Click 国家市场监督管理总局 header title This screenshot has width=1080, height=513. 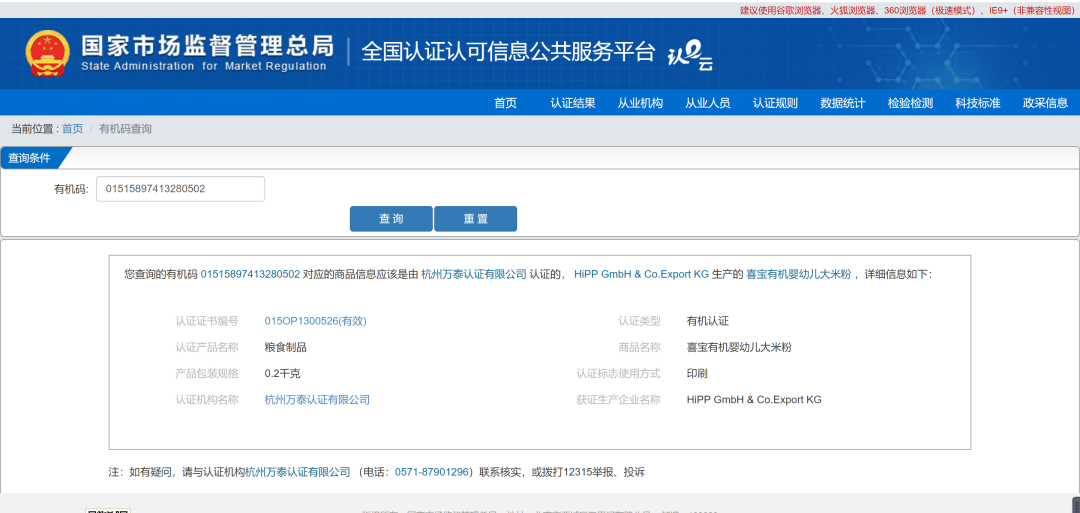(207, 45)
